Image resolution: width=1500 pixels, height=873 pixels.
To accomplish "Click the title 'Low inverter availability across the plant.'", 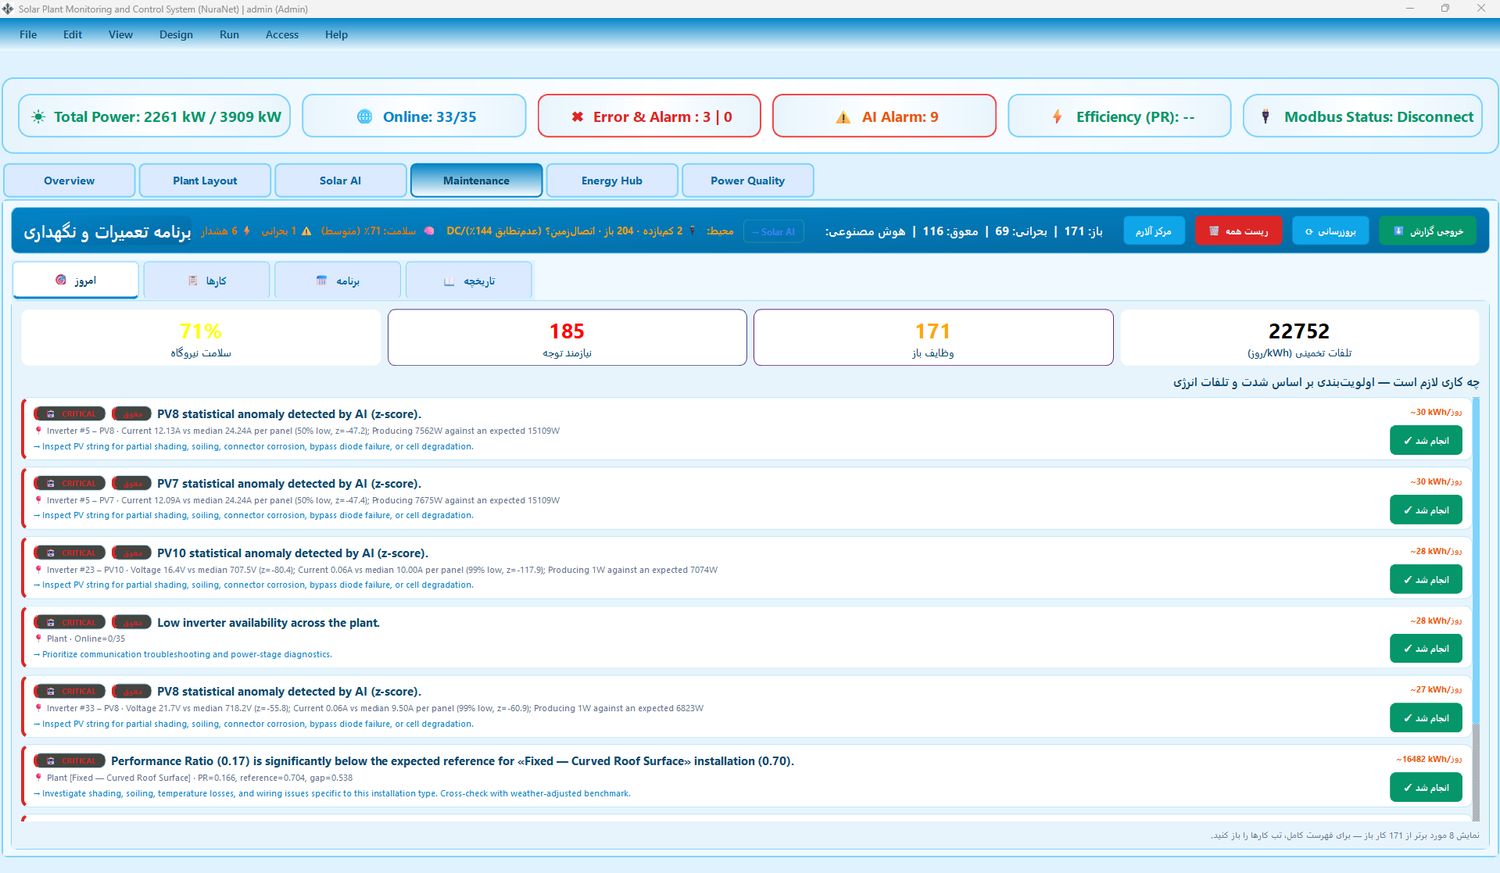I will (268, 623).
